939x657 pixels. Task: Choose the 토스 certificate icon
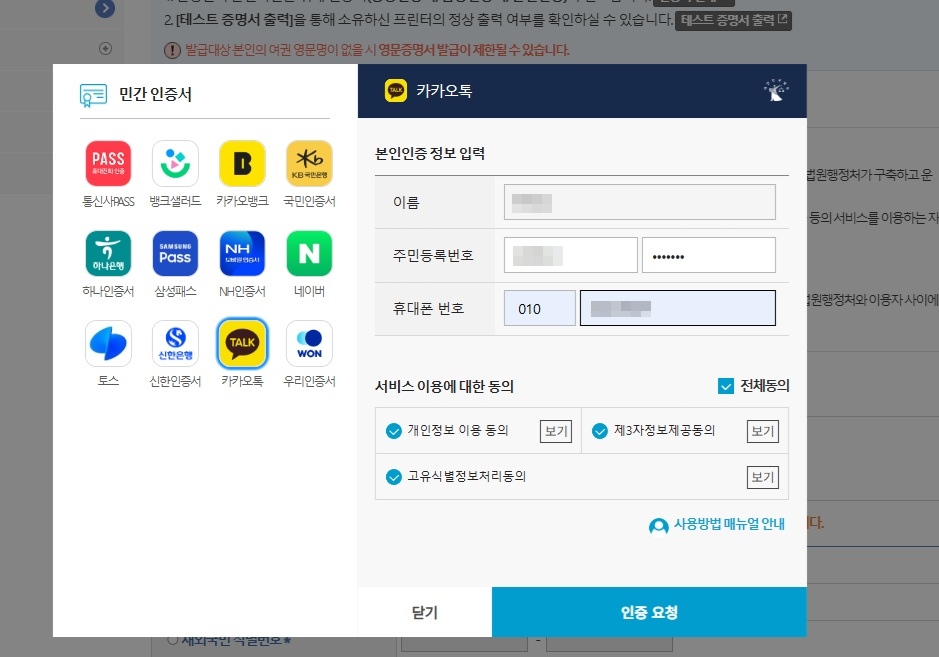pyautogui.click(x=108, y=343)
